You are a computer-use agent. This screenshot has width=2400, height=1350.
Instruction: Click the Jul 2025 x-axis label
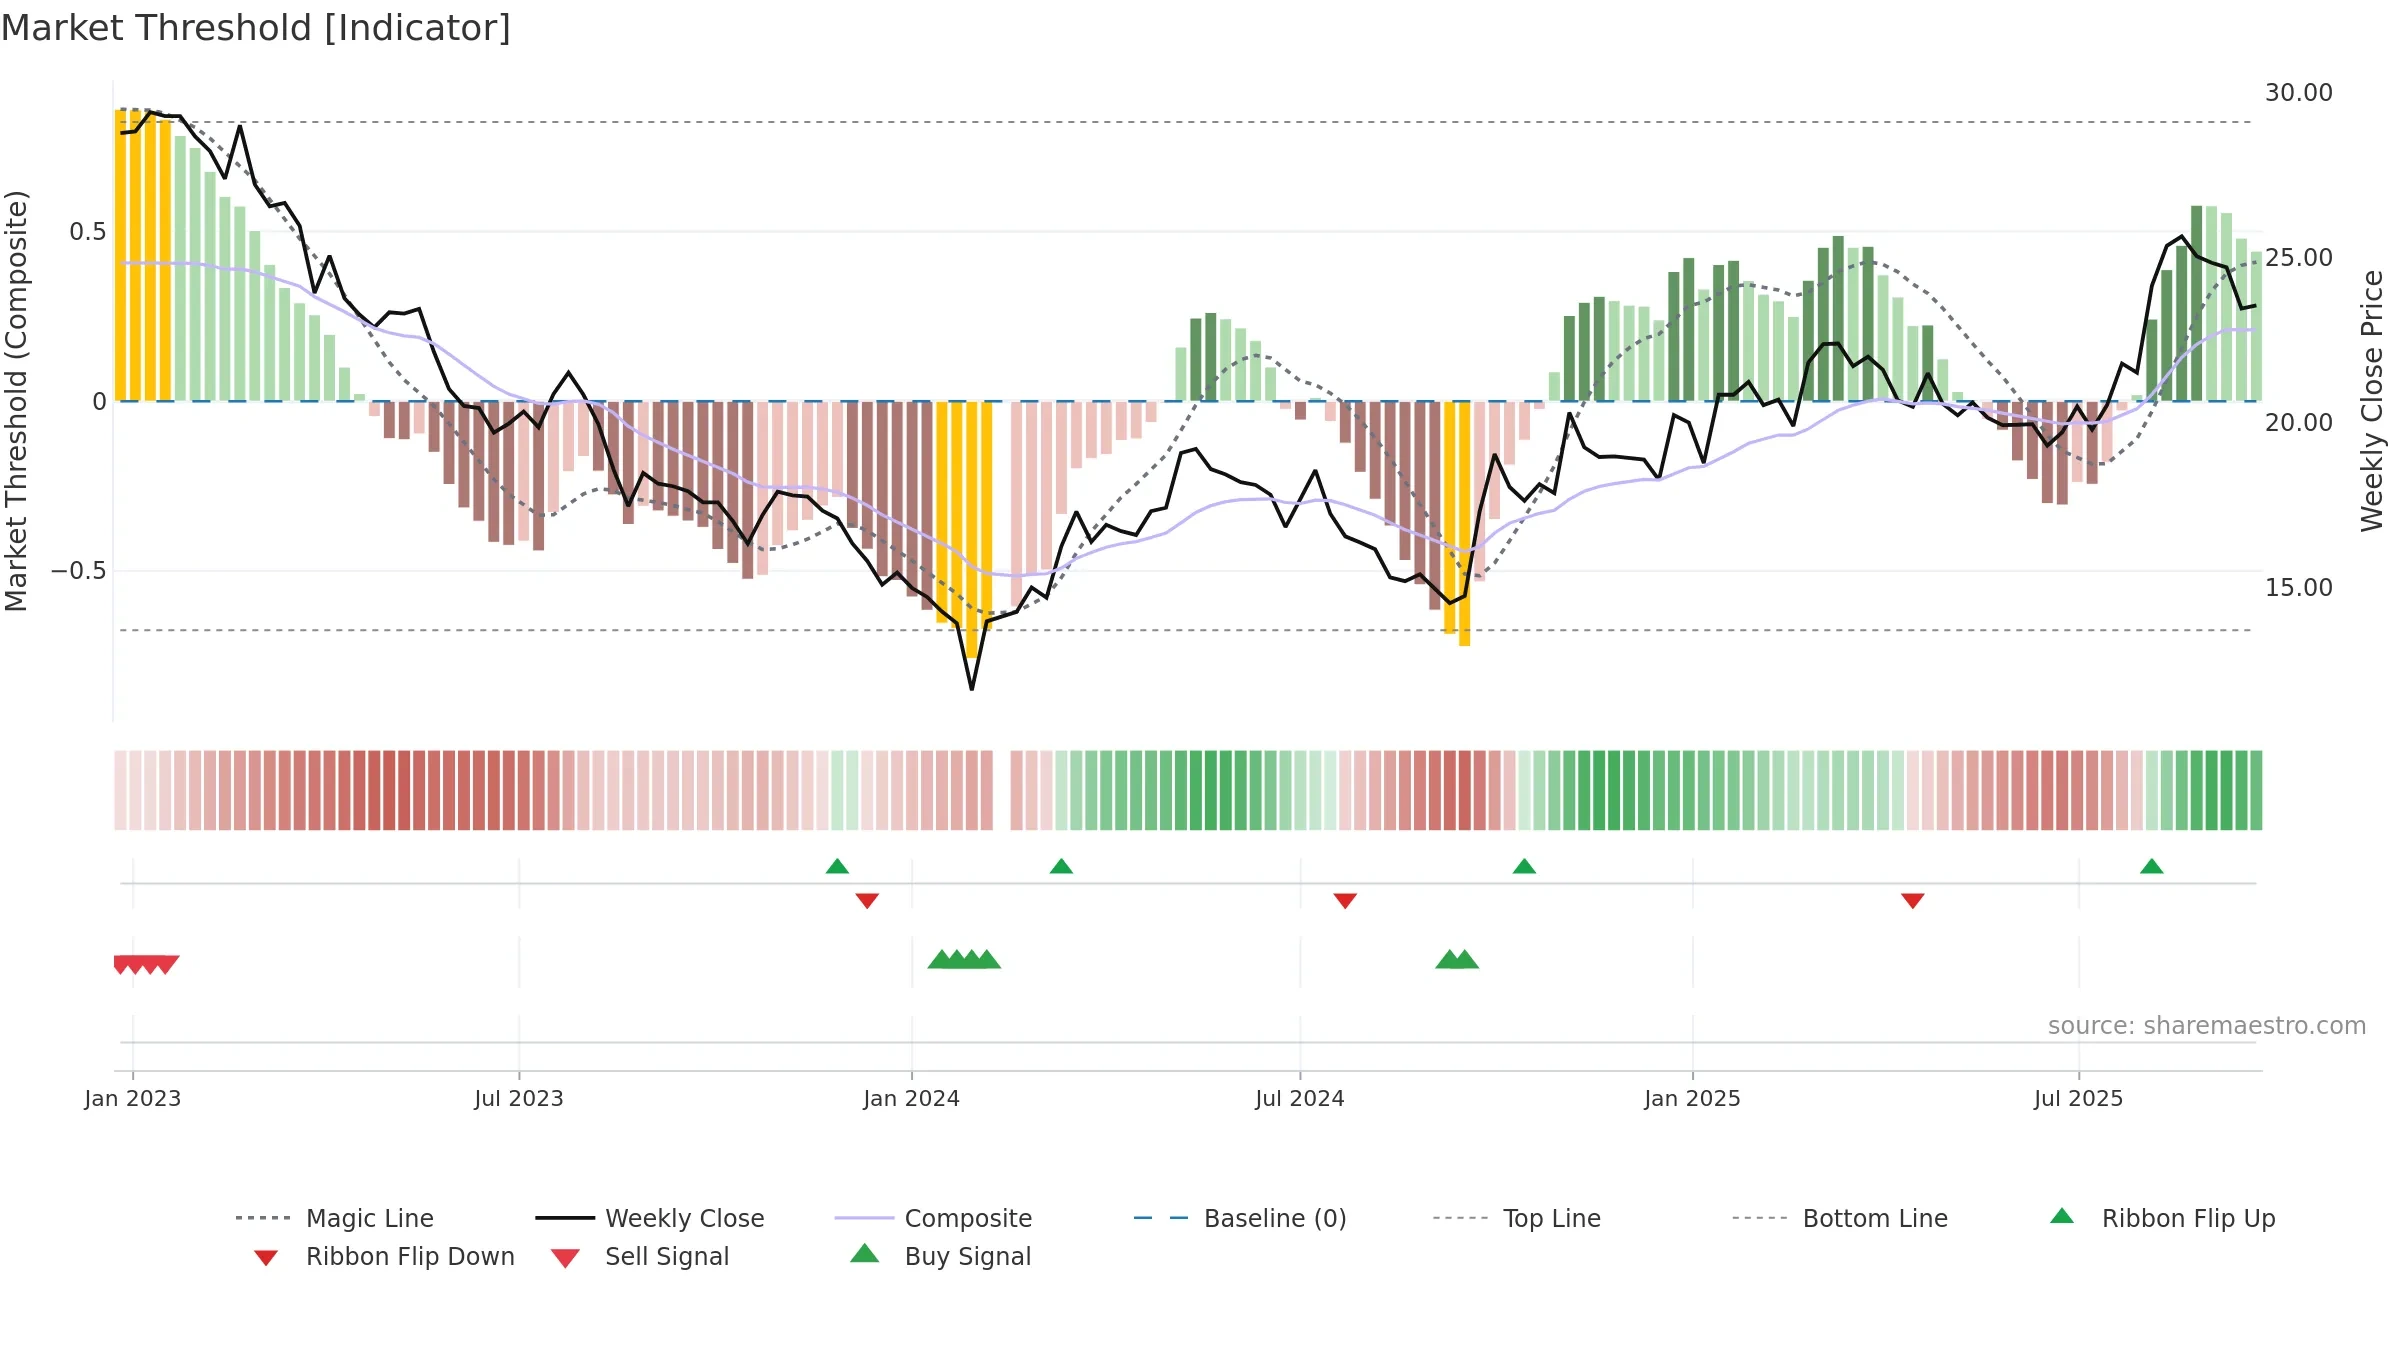tap(2079, 1099)
